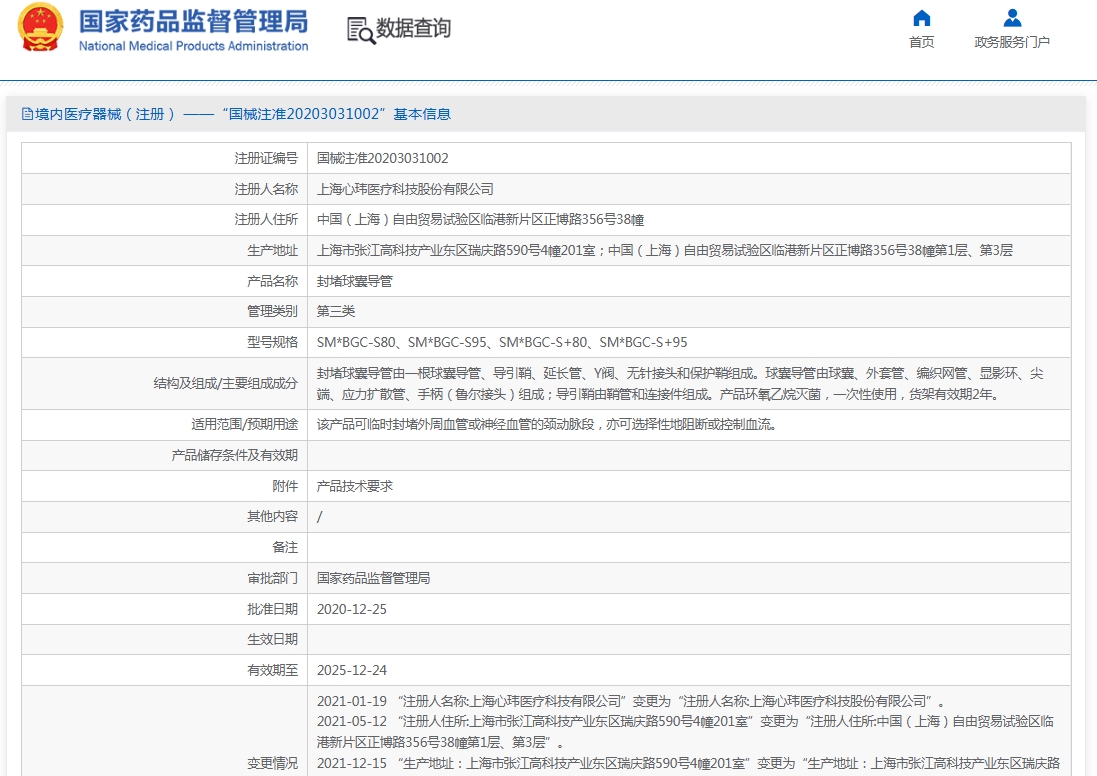Click the approval date 2020-12-25

(x=351, y=609)
